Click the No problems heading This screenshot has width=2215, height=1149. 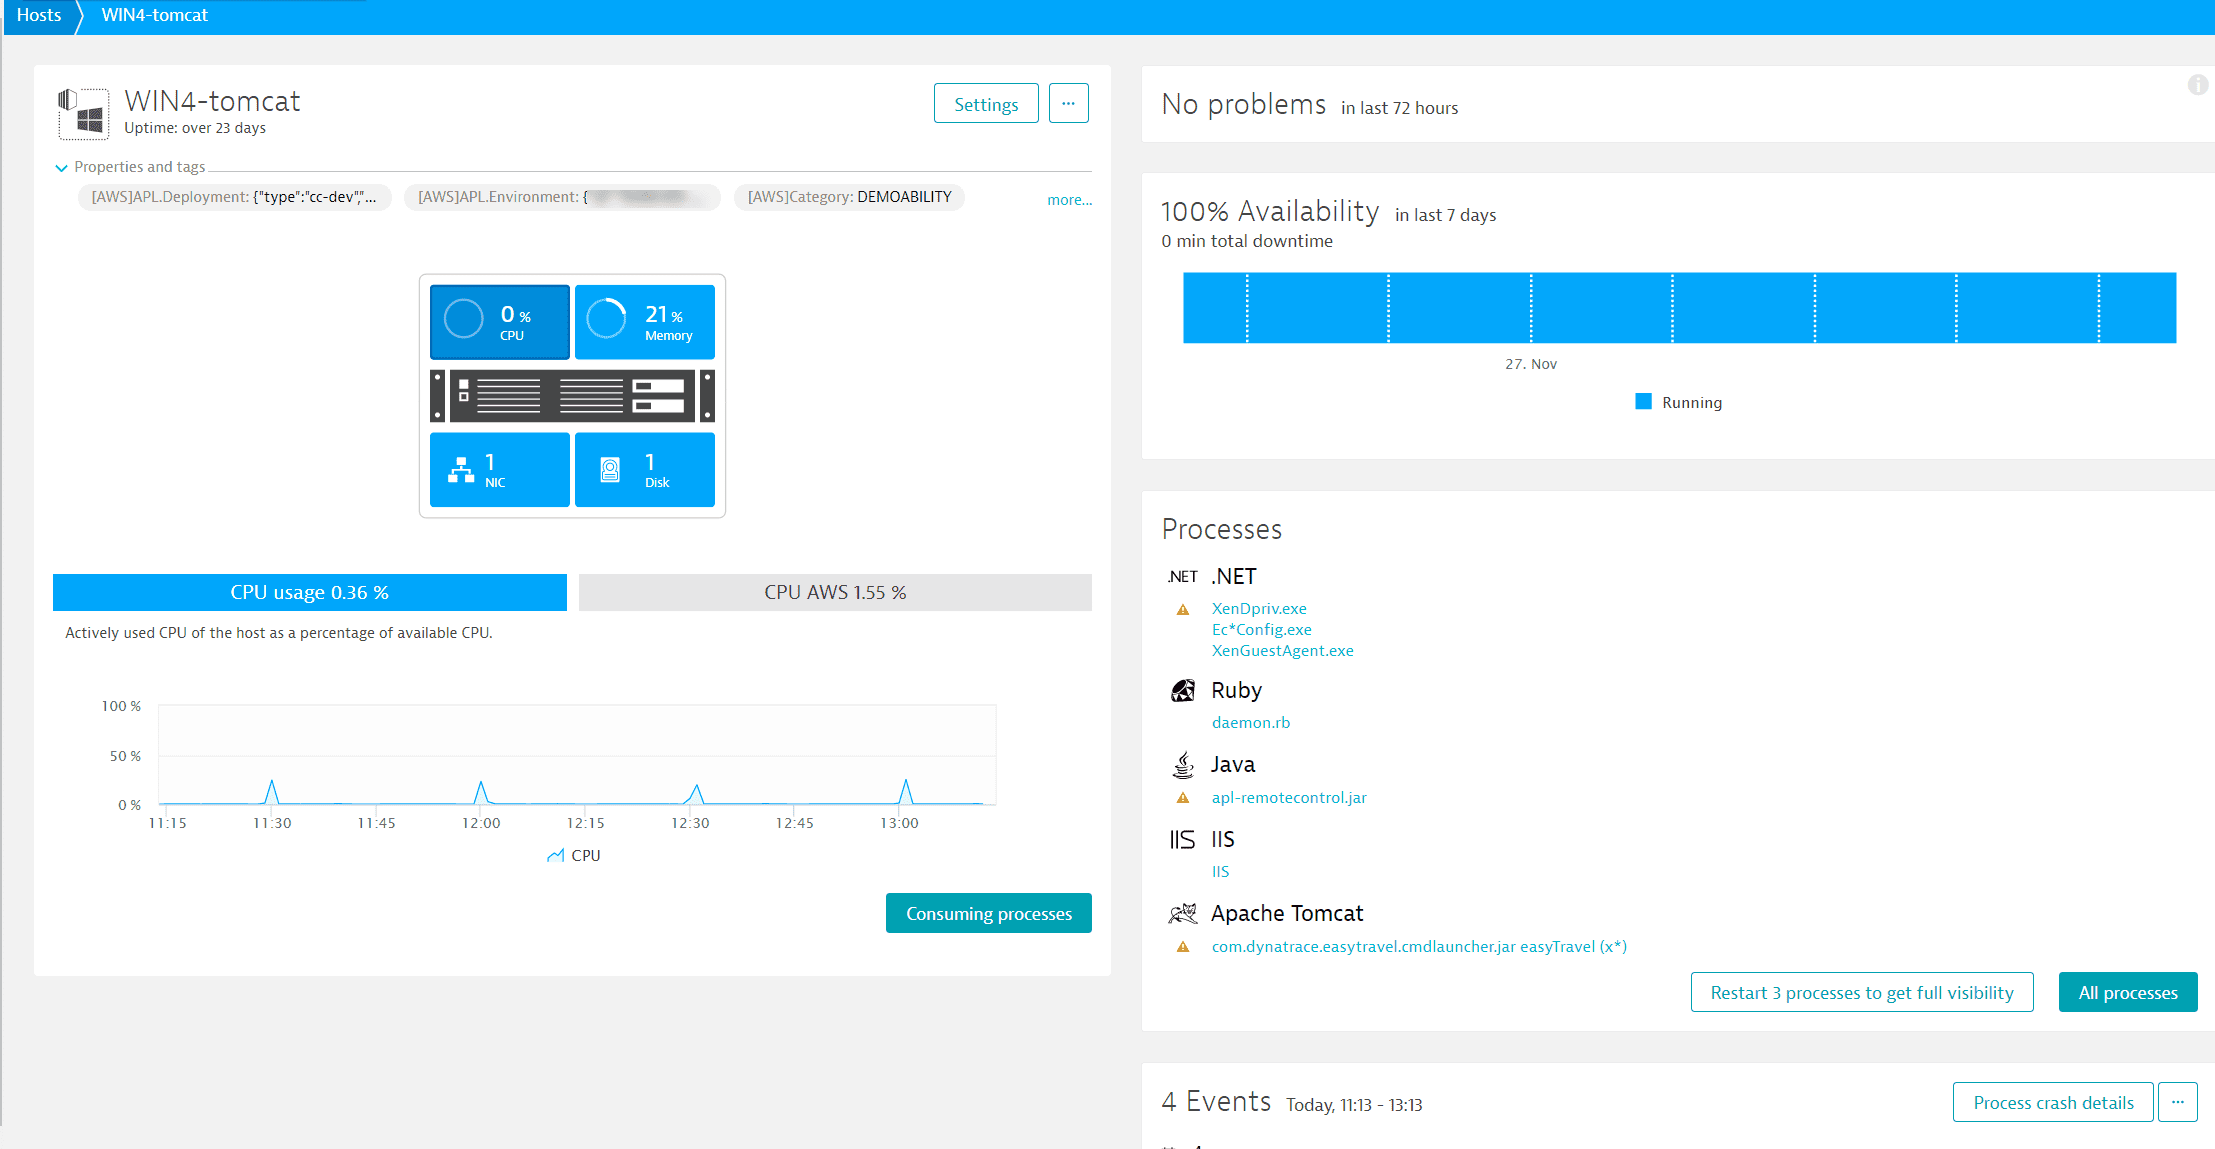point(1244,105)
